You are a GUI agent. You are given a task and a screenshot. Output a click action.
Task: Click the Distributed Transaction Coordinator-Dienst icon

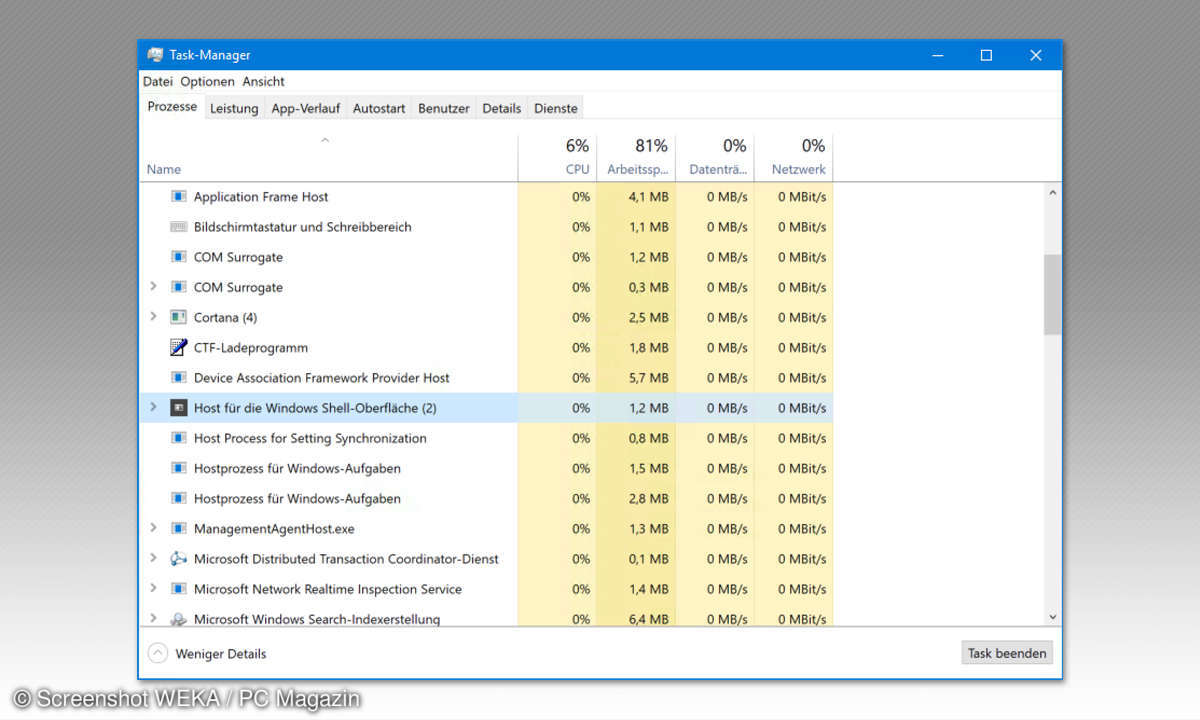[179, 559]
